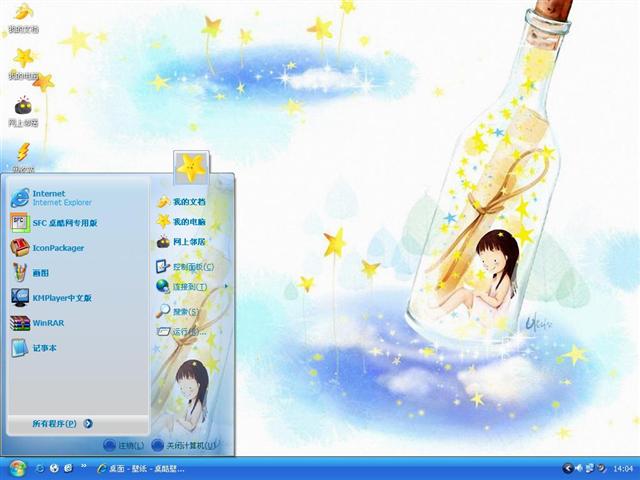Launch IconPackager from Start menu
The width and height of the screenshot is (640, 480).
[78, 248]
